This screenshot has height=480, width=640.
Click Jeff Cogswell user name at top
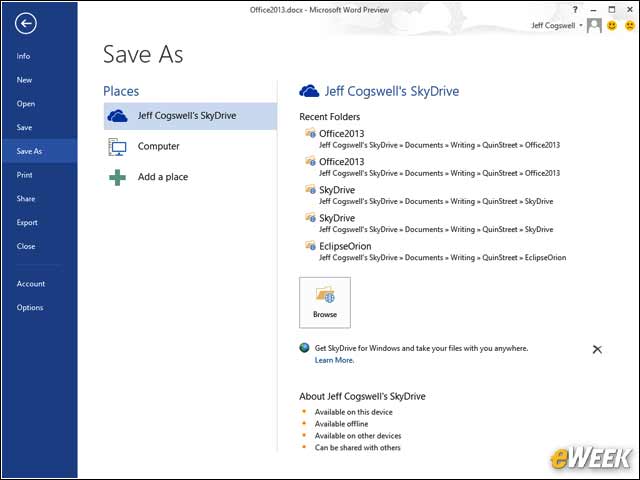[x=553, y=25]
